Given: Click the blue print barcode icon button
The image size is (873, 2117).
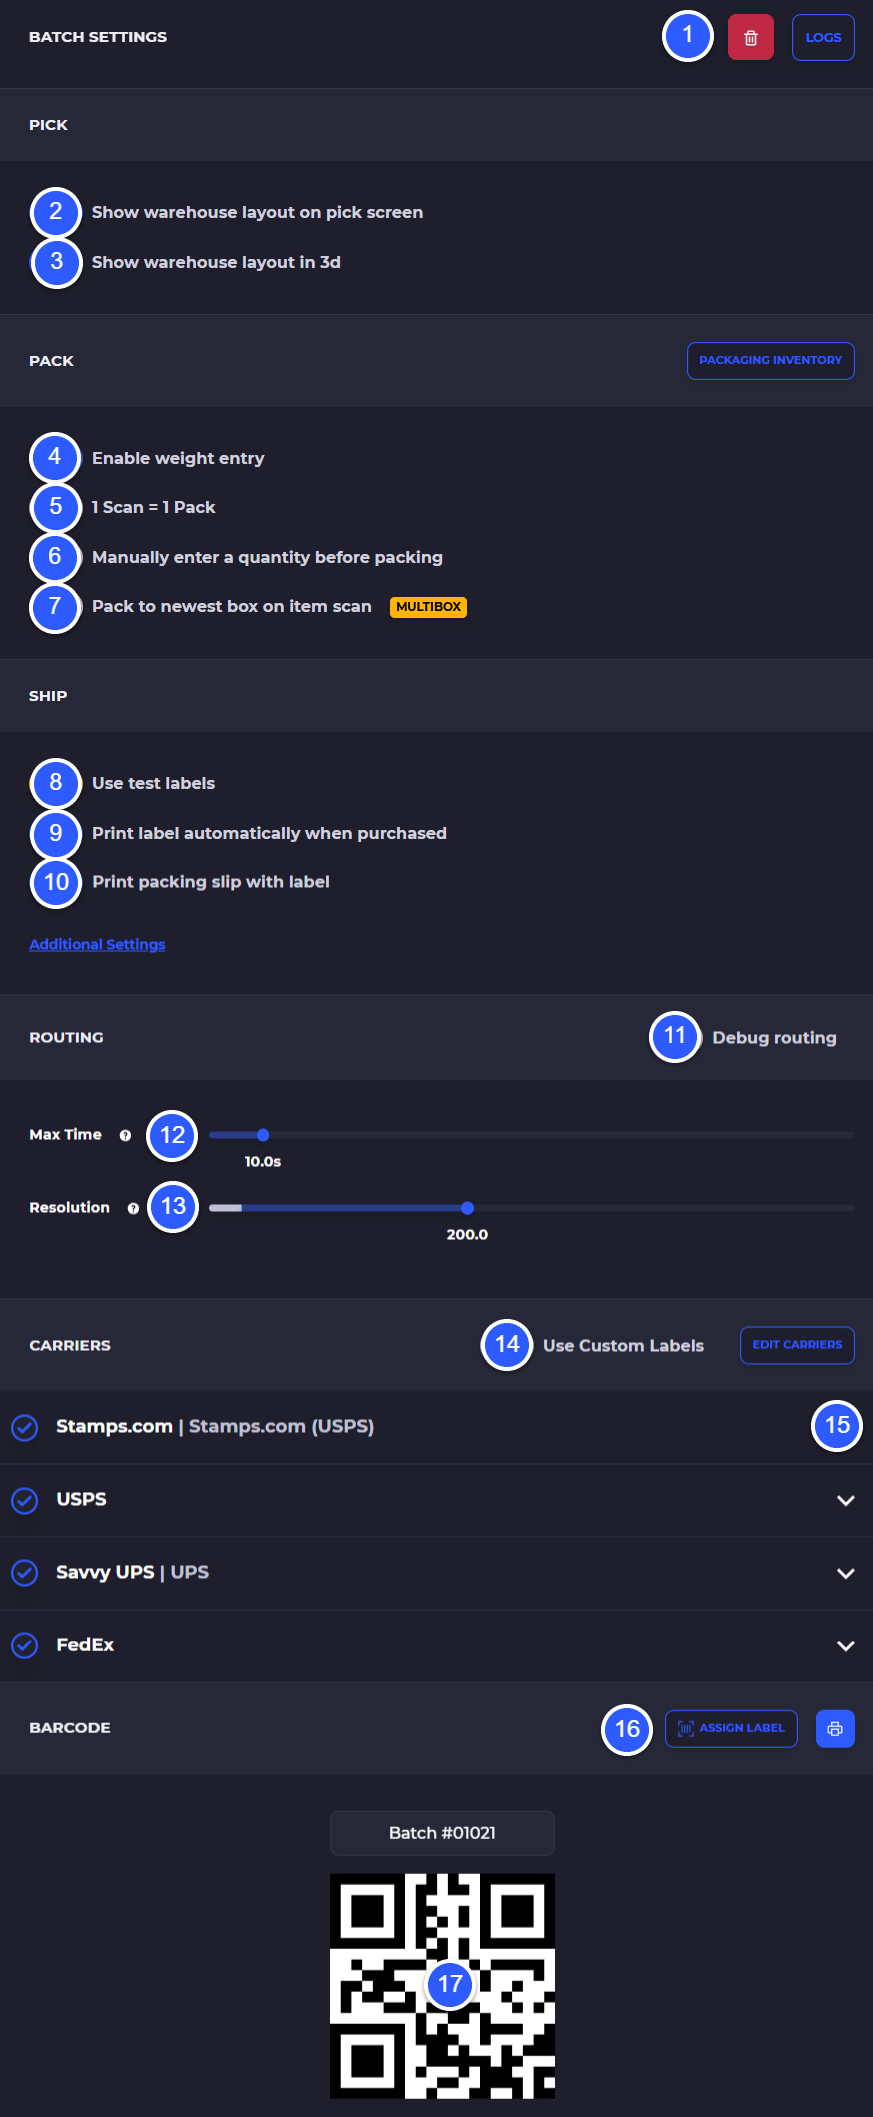Looking at the screenshot, I should 835,1729.
